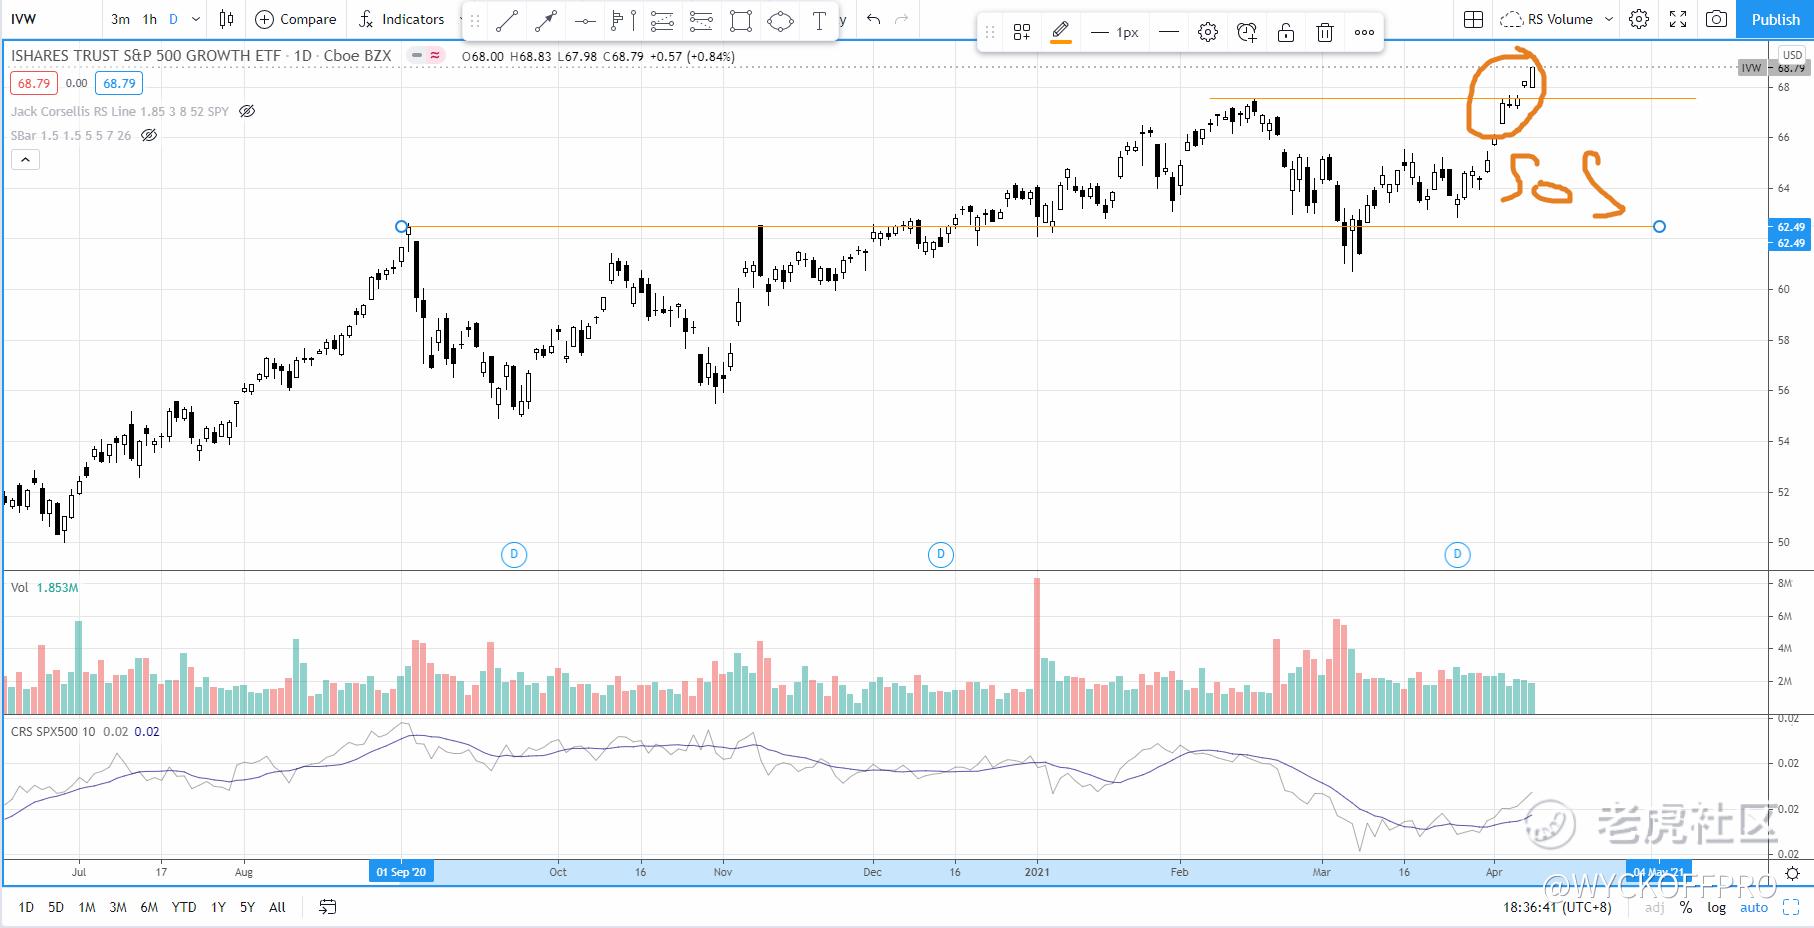Image resolution: width=1814 pixels, height=928 pixels.
Task: Add an alert on the drawing
Action: (x=1247, y=33)
